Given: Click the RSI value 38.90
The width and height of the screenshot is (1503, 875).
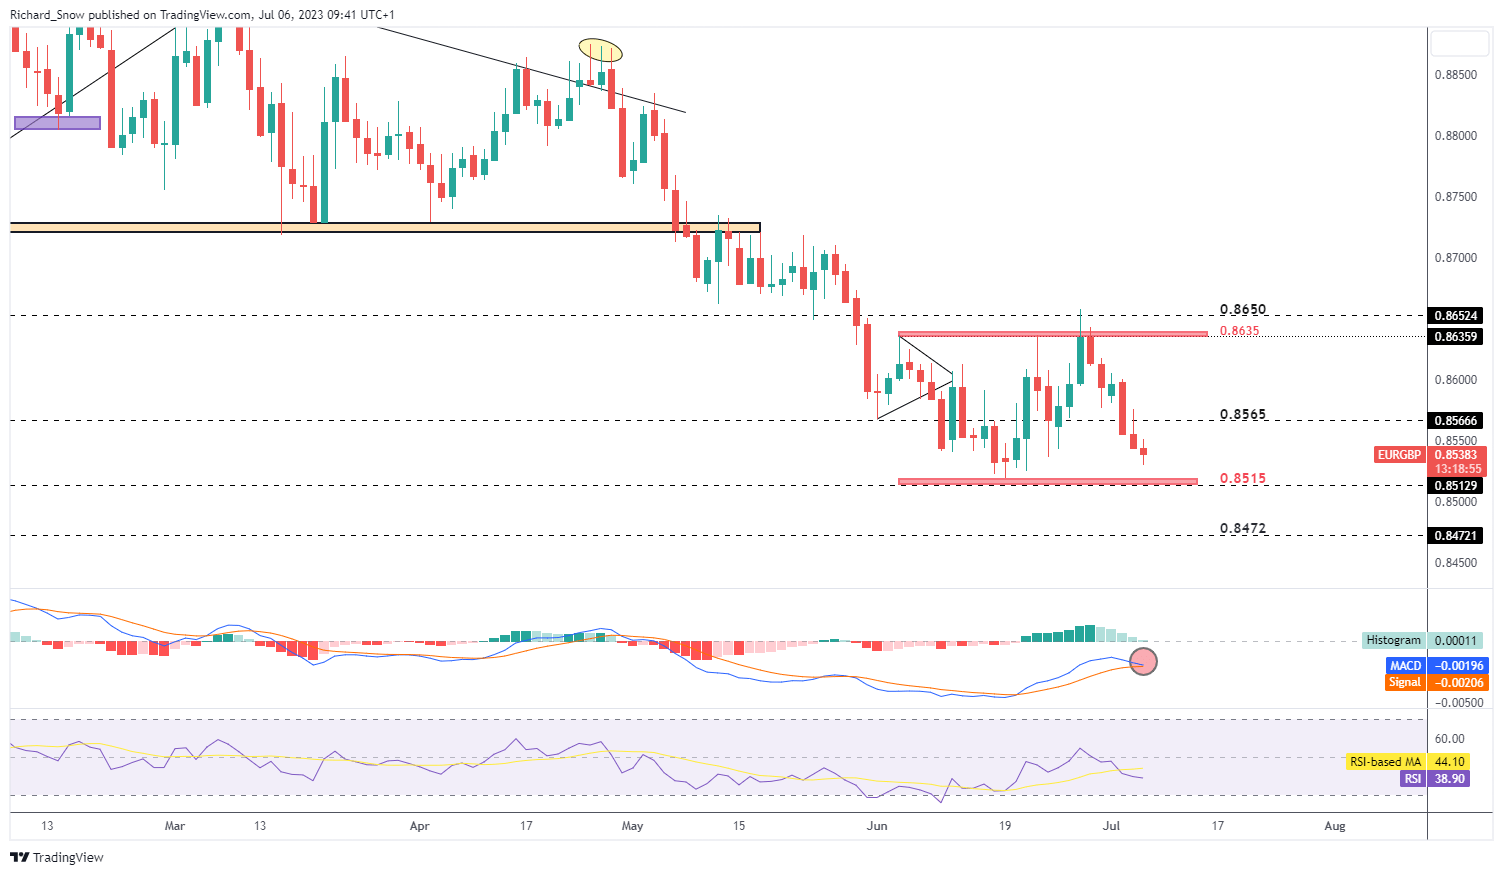Looking at the screenshot, I should (1449, 778).
